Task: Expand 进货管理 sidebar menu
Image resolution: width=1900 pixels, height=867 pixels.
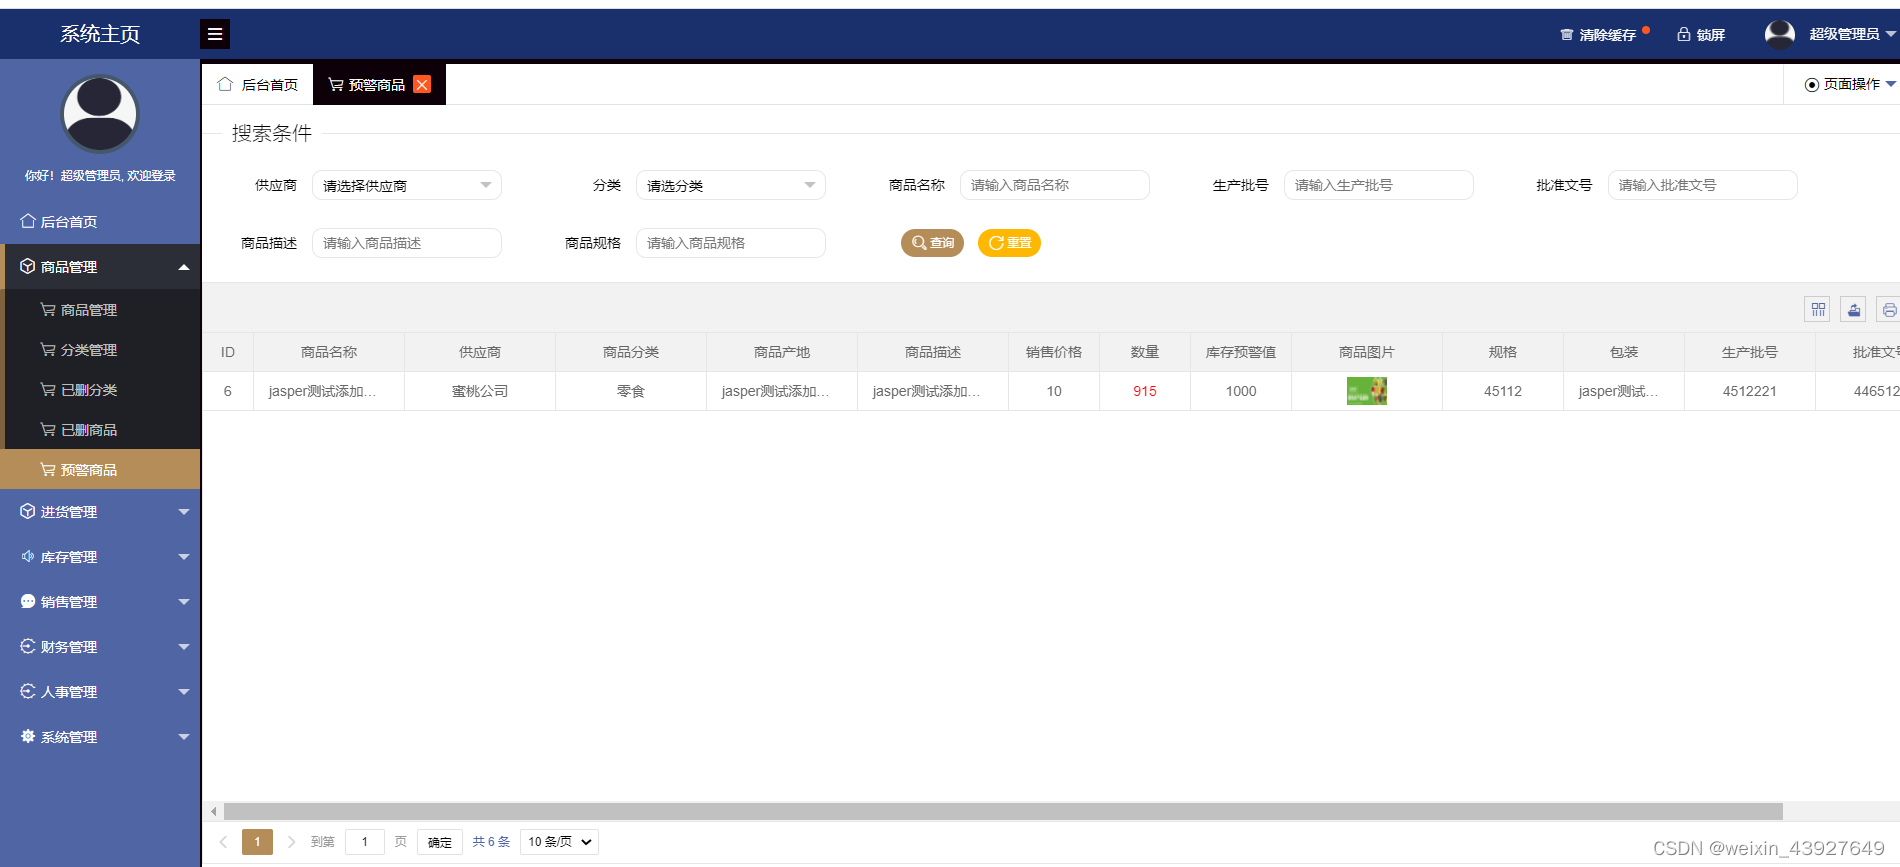Action: click(100, 512)
